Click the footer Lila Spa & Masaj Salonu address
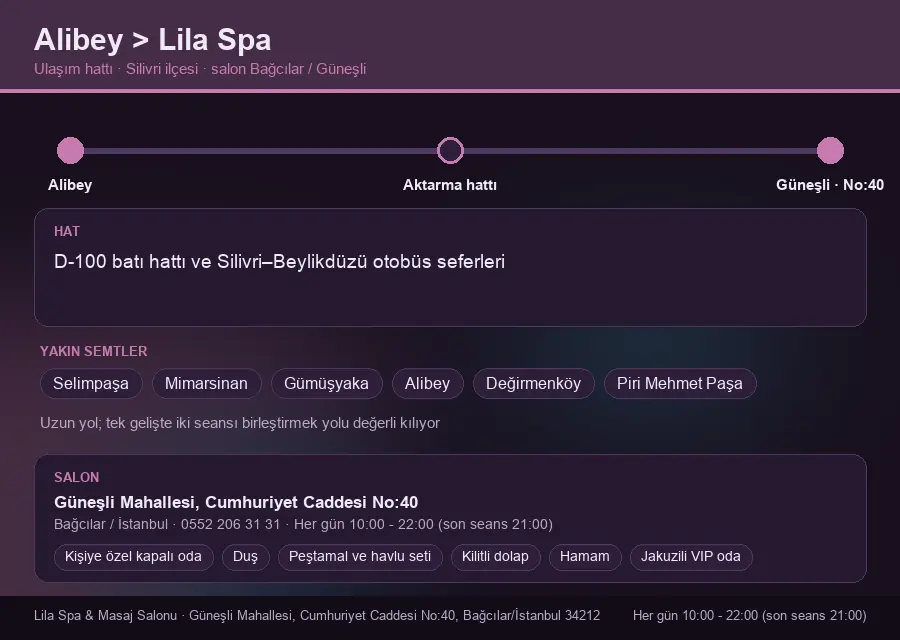Screen dimensions: 900x640 (317, 616)
